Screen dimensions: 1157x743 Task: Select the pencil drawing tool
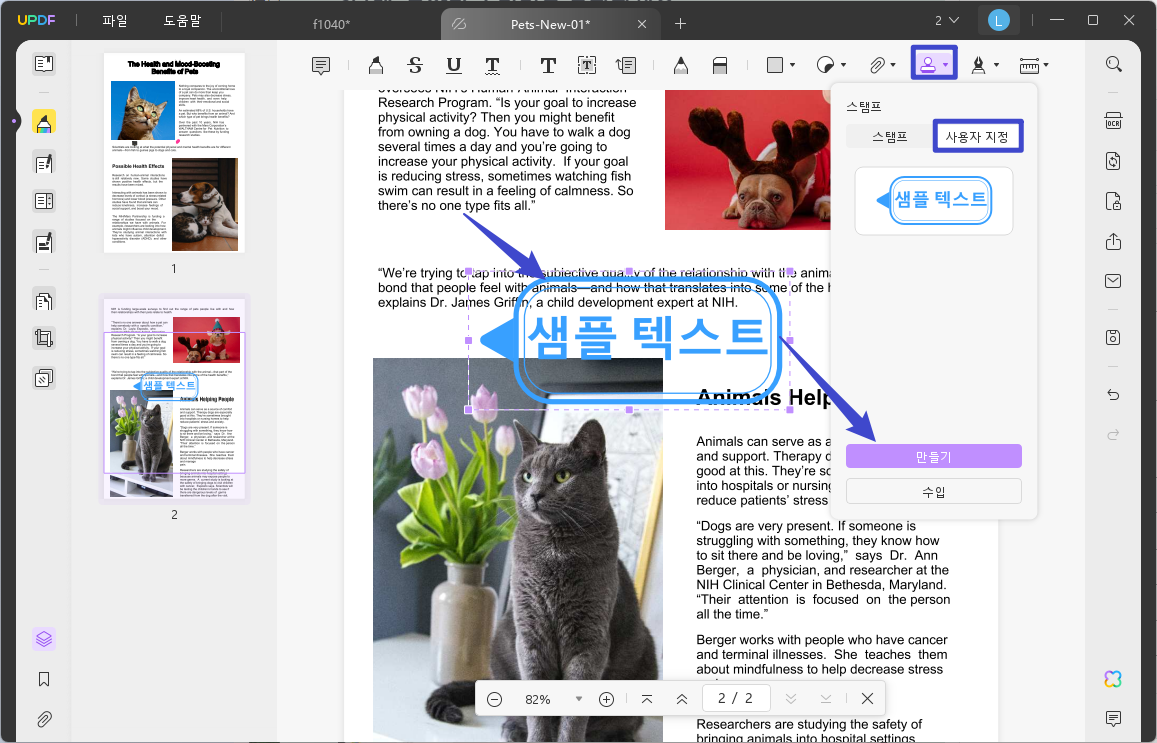[681, 66]
